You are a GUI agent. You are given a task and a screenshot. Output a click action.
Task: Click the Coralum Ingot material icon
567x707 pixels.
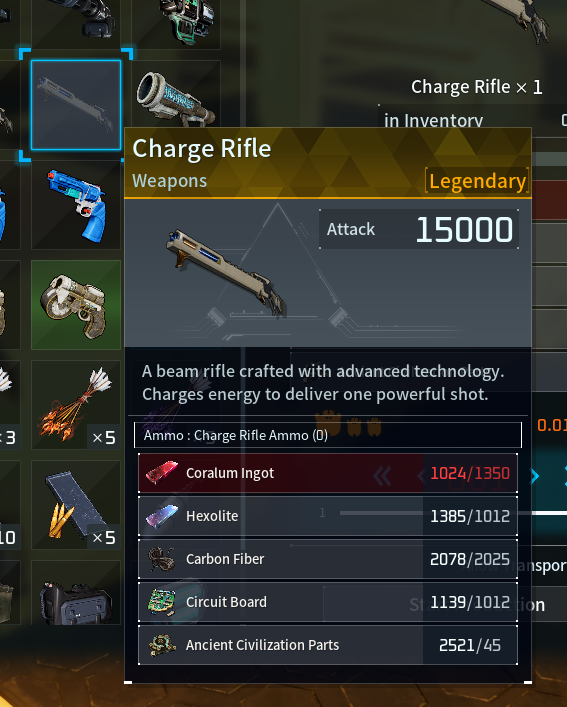162,473
